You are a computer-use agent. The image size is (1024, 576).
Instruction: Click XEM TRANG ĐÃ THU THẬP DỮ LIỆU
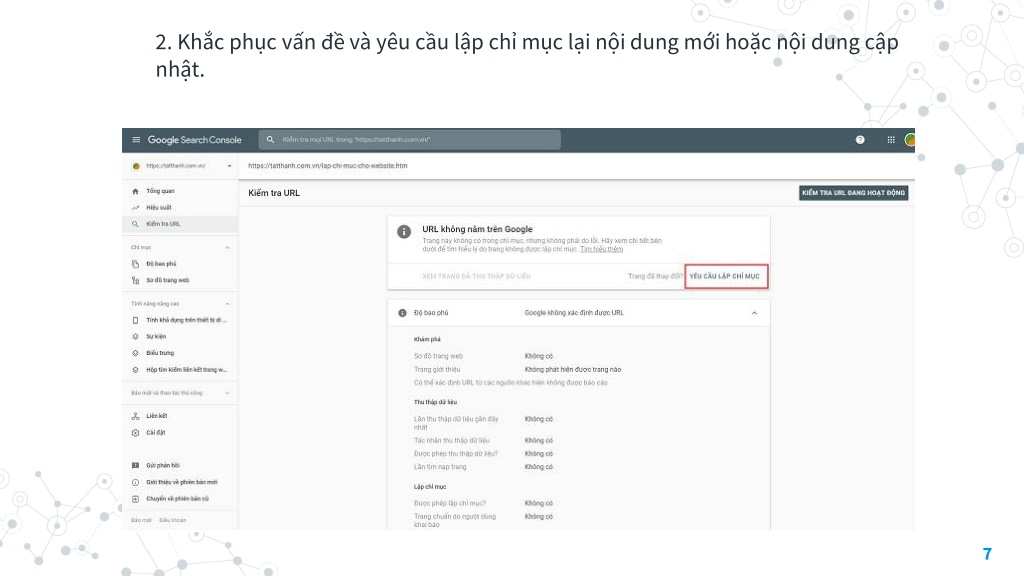click(476, 276)
